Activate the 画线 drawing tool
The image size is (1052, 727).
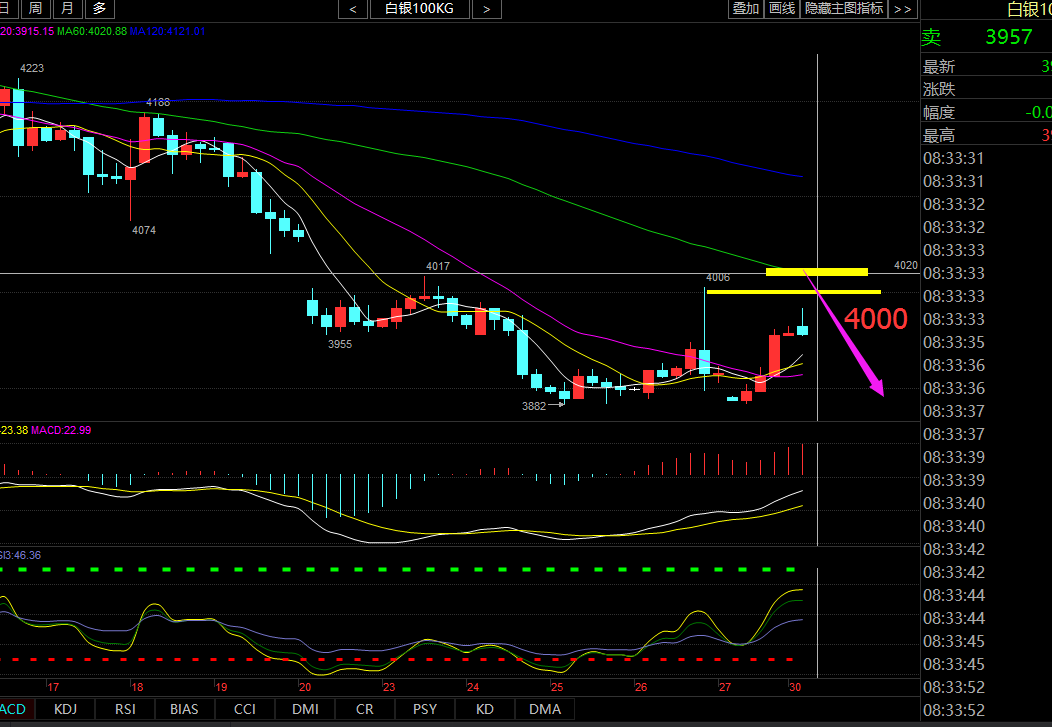click(781, 9)
